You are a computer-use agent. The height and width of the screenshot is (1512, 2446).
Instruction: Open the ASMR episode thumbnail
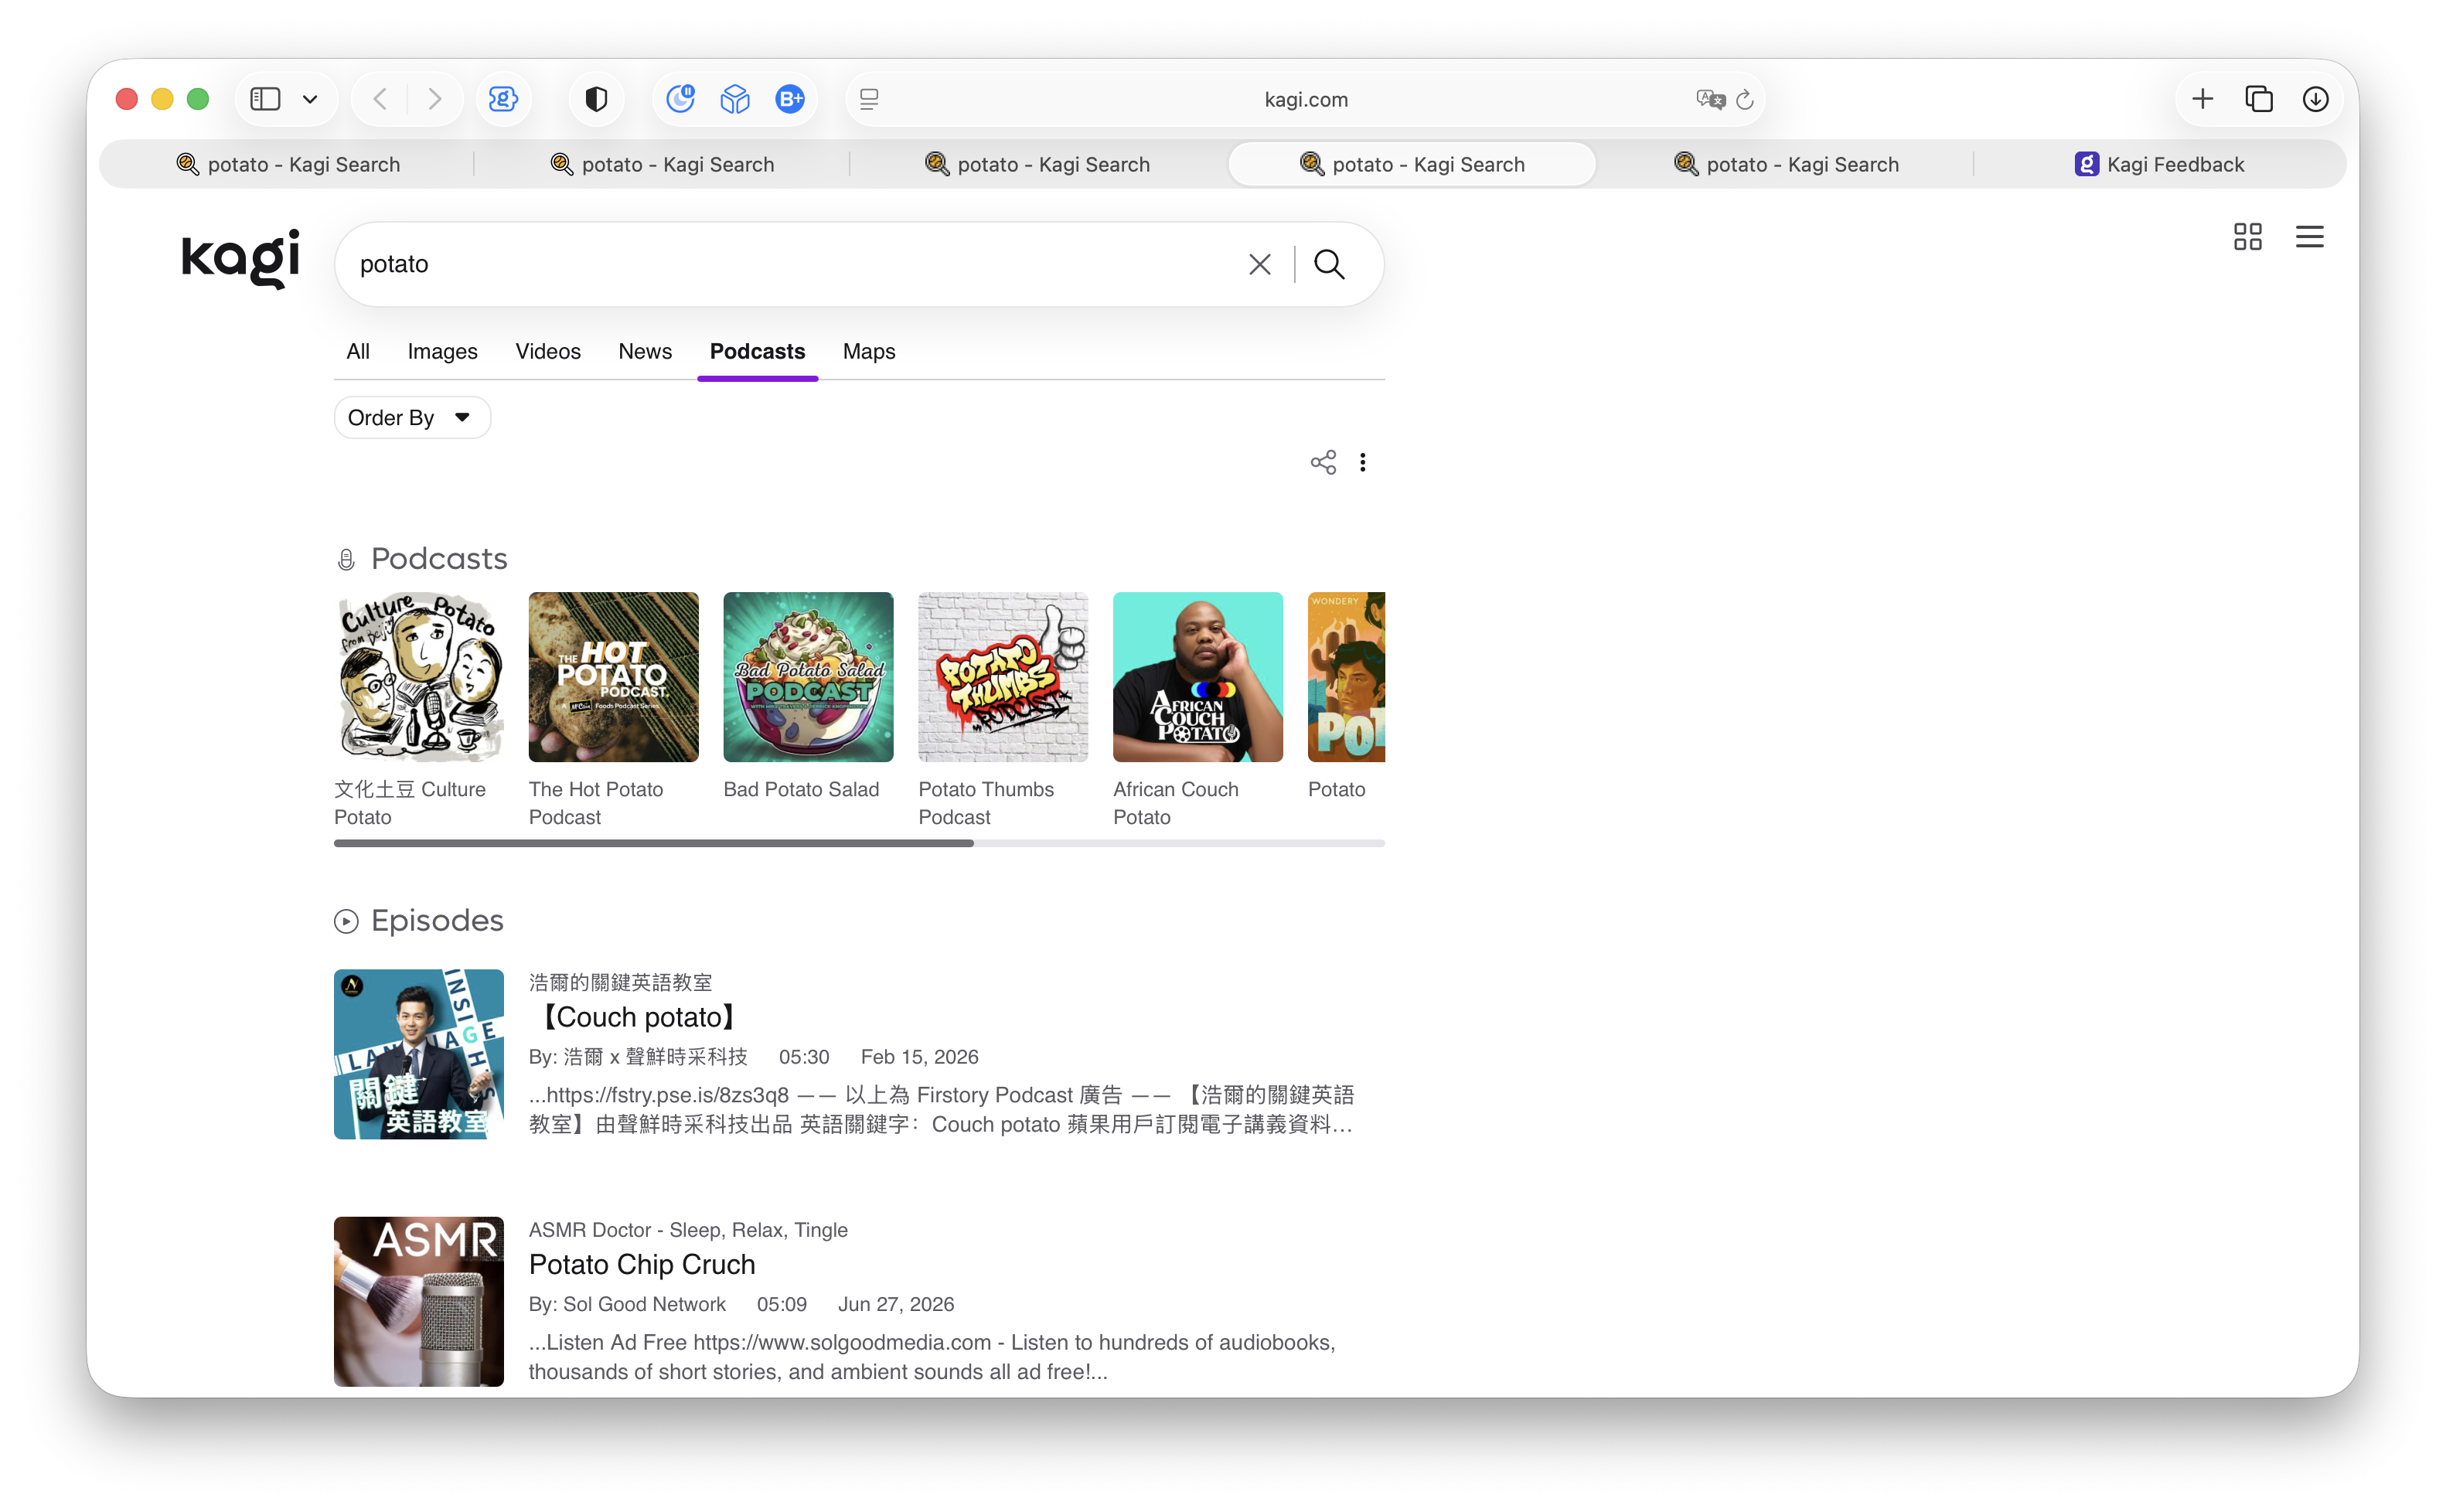(x=419, y=1301)
